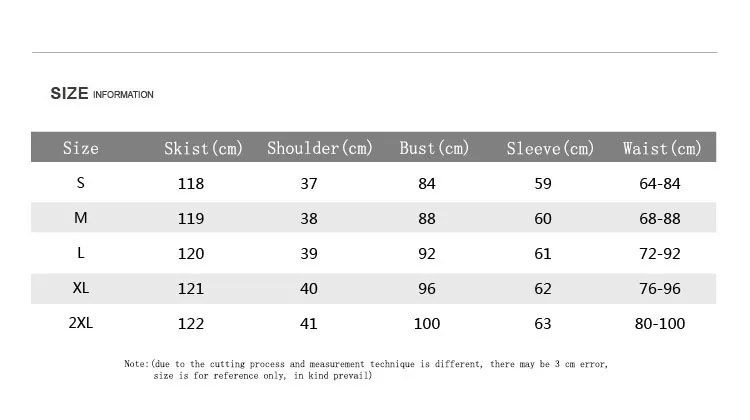Click the Sleeve(cm) column header

[550, 148]
